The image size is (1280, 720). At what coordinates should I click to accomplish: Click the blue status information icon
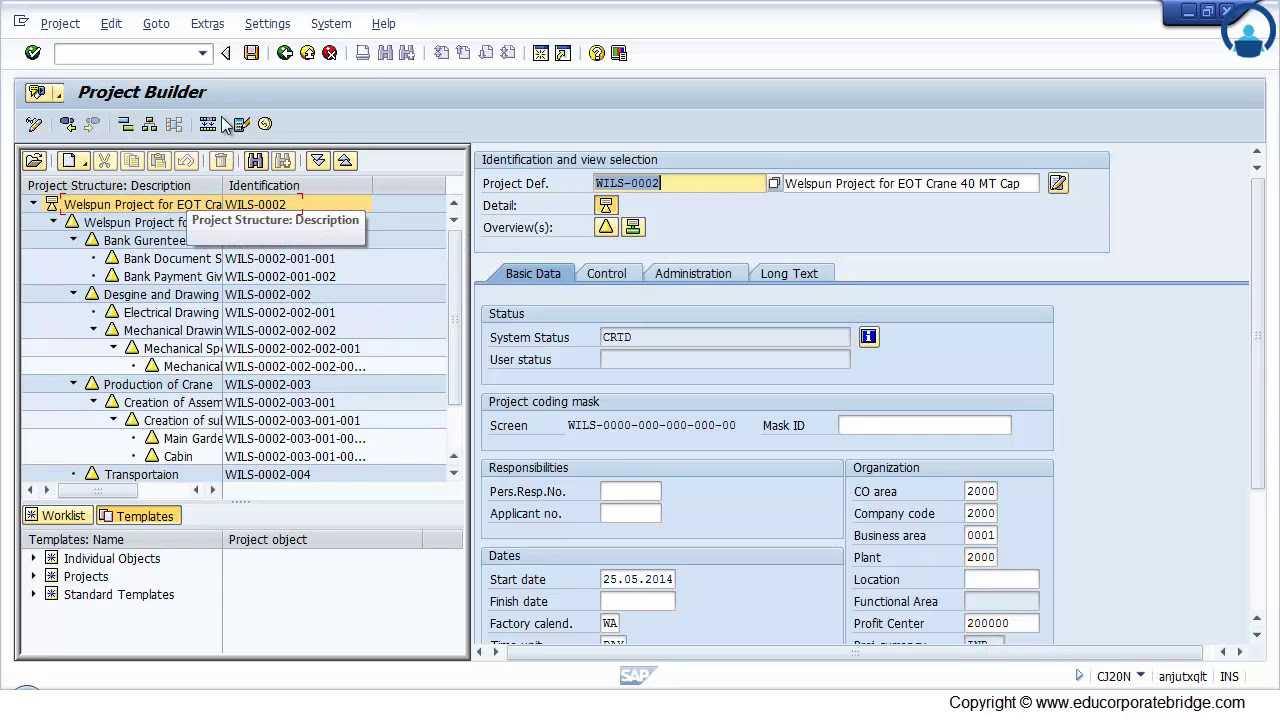point(868,337)
